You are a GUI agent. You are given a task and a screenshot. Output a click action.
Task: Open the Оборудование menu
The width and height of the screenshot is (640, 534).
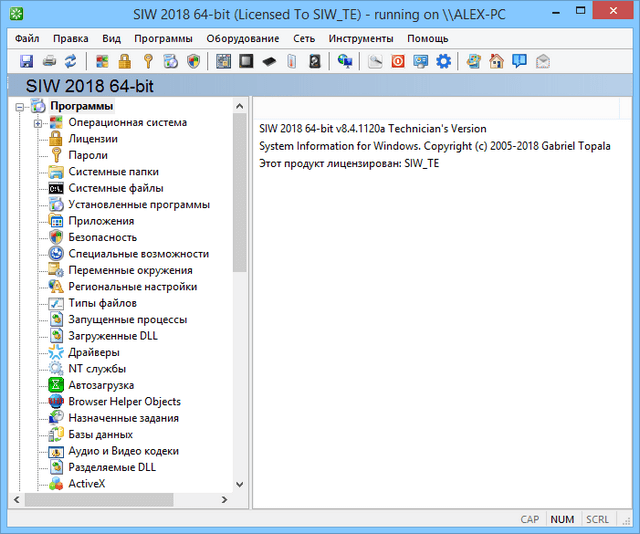[x=243, y=38]
